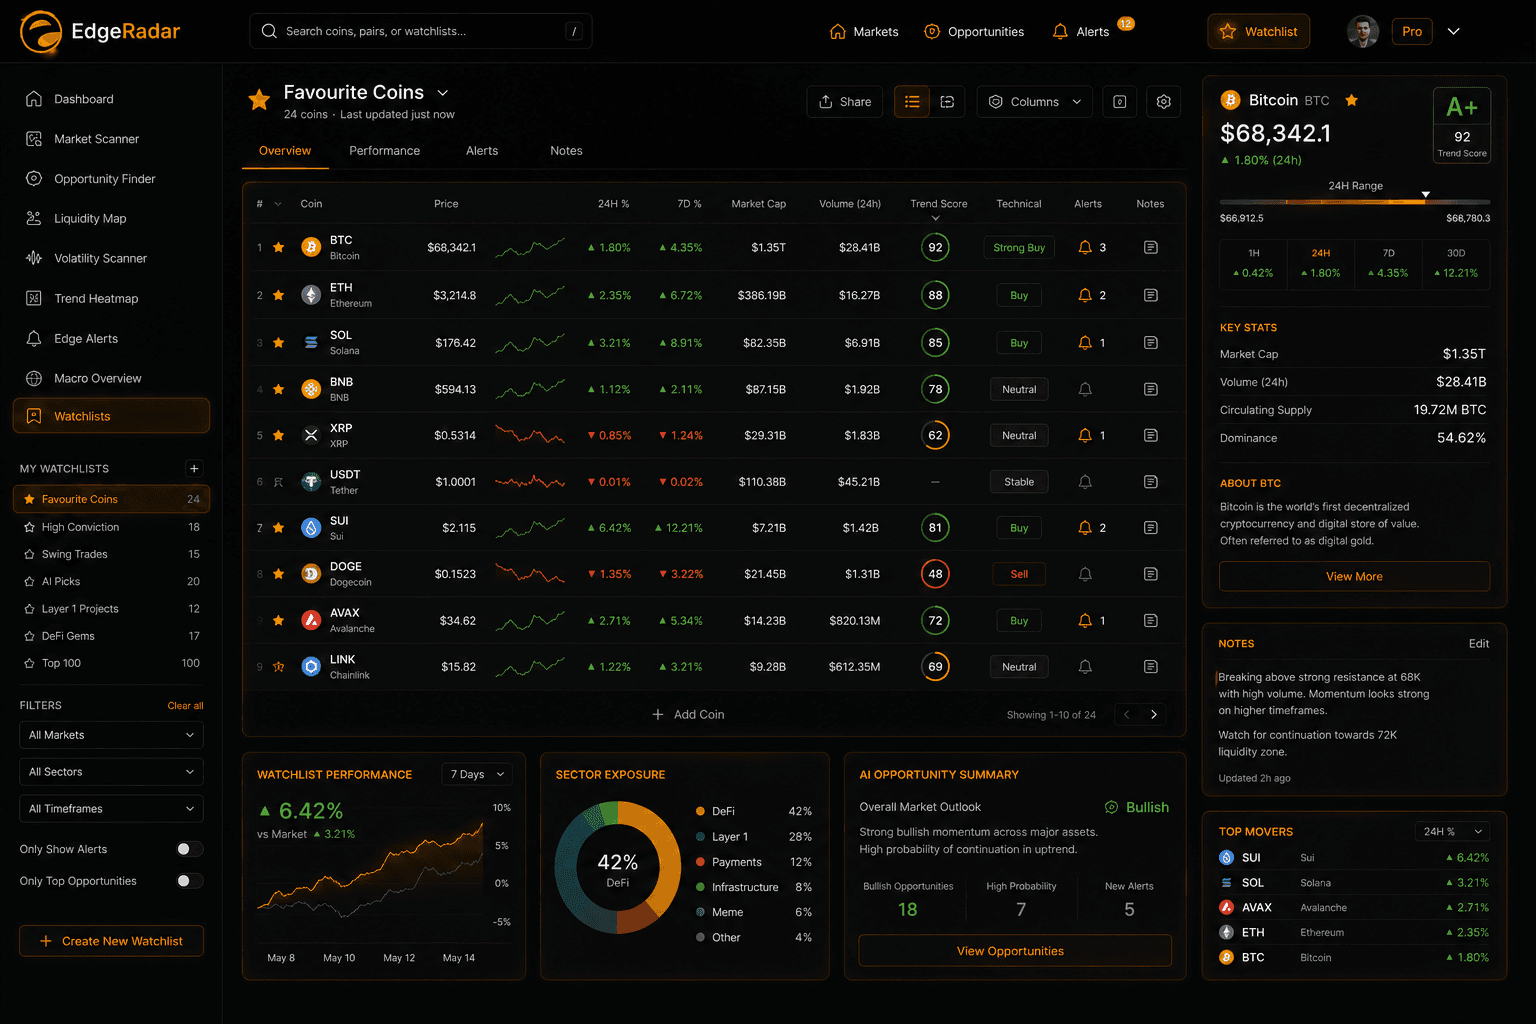The height and width of the screenshot is (1024, 1536).
Task: Toggle the star next to Bitcoin BTC title
Action: (x=1352, y=100)
